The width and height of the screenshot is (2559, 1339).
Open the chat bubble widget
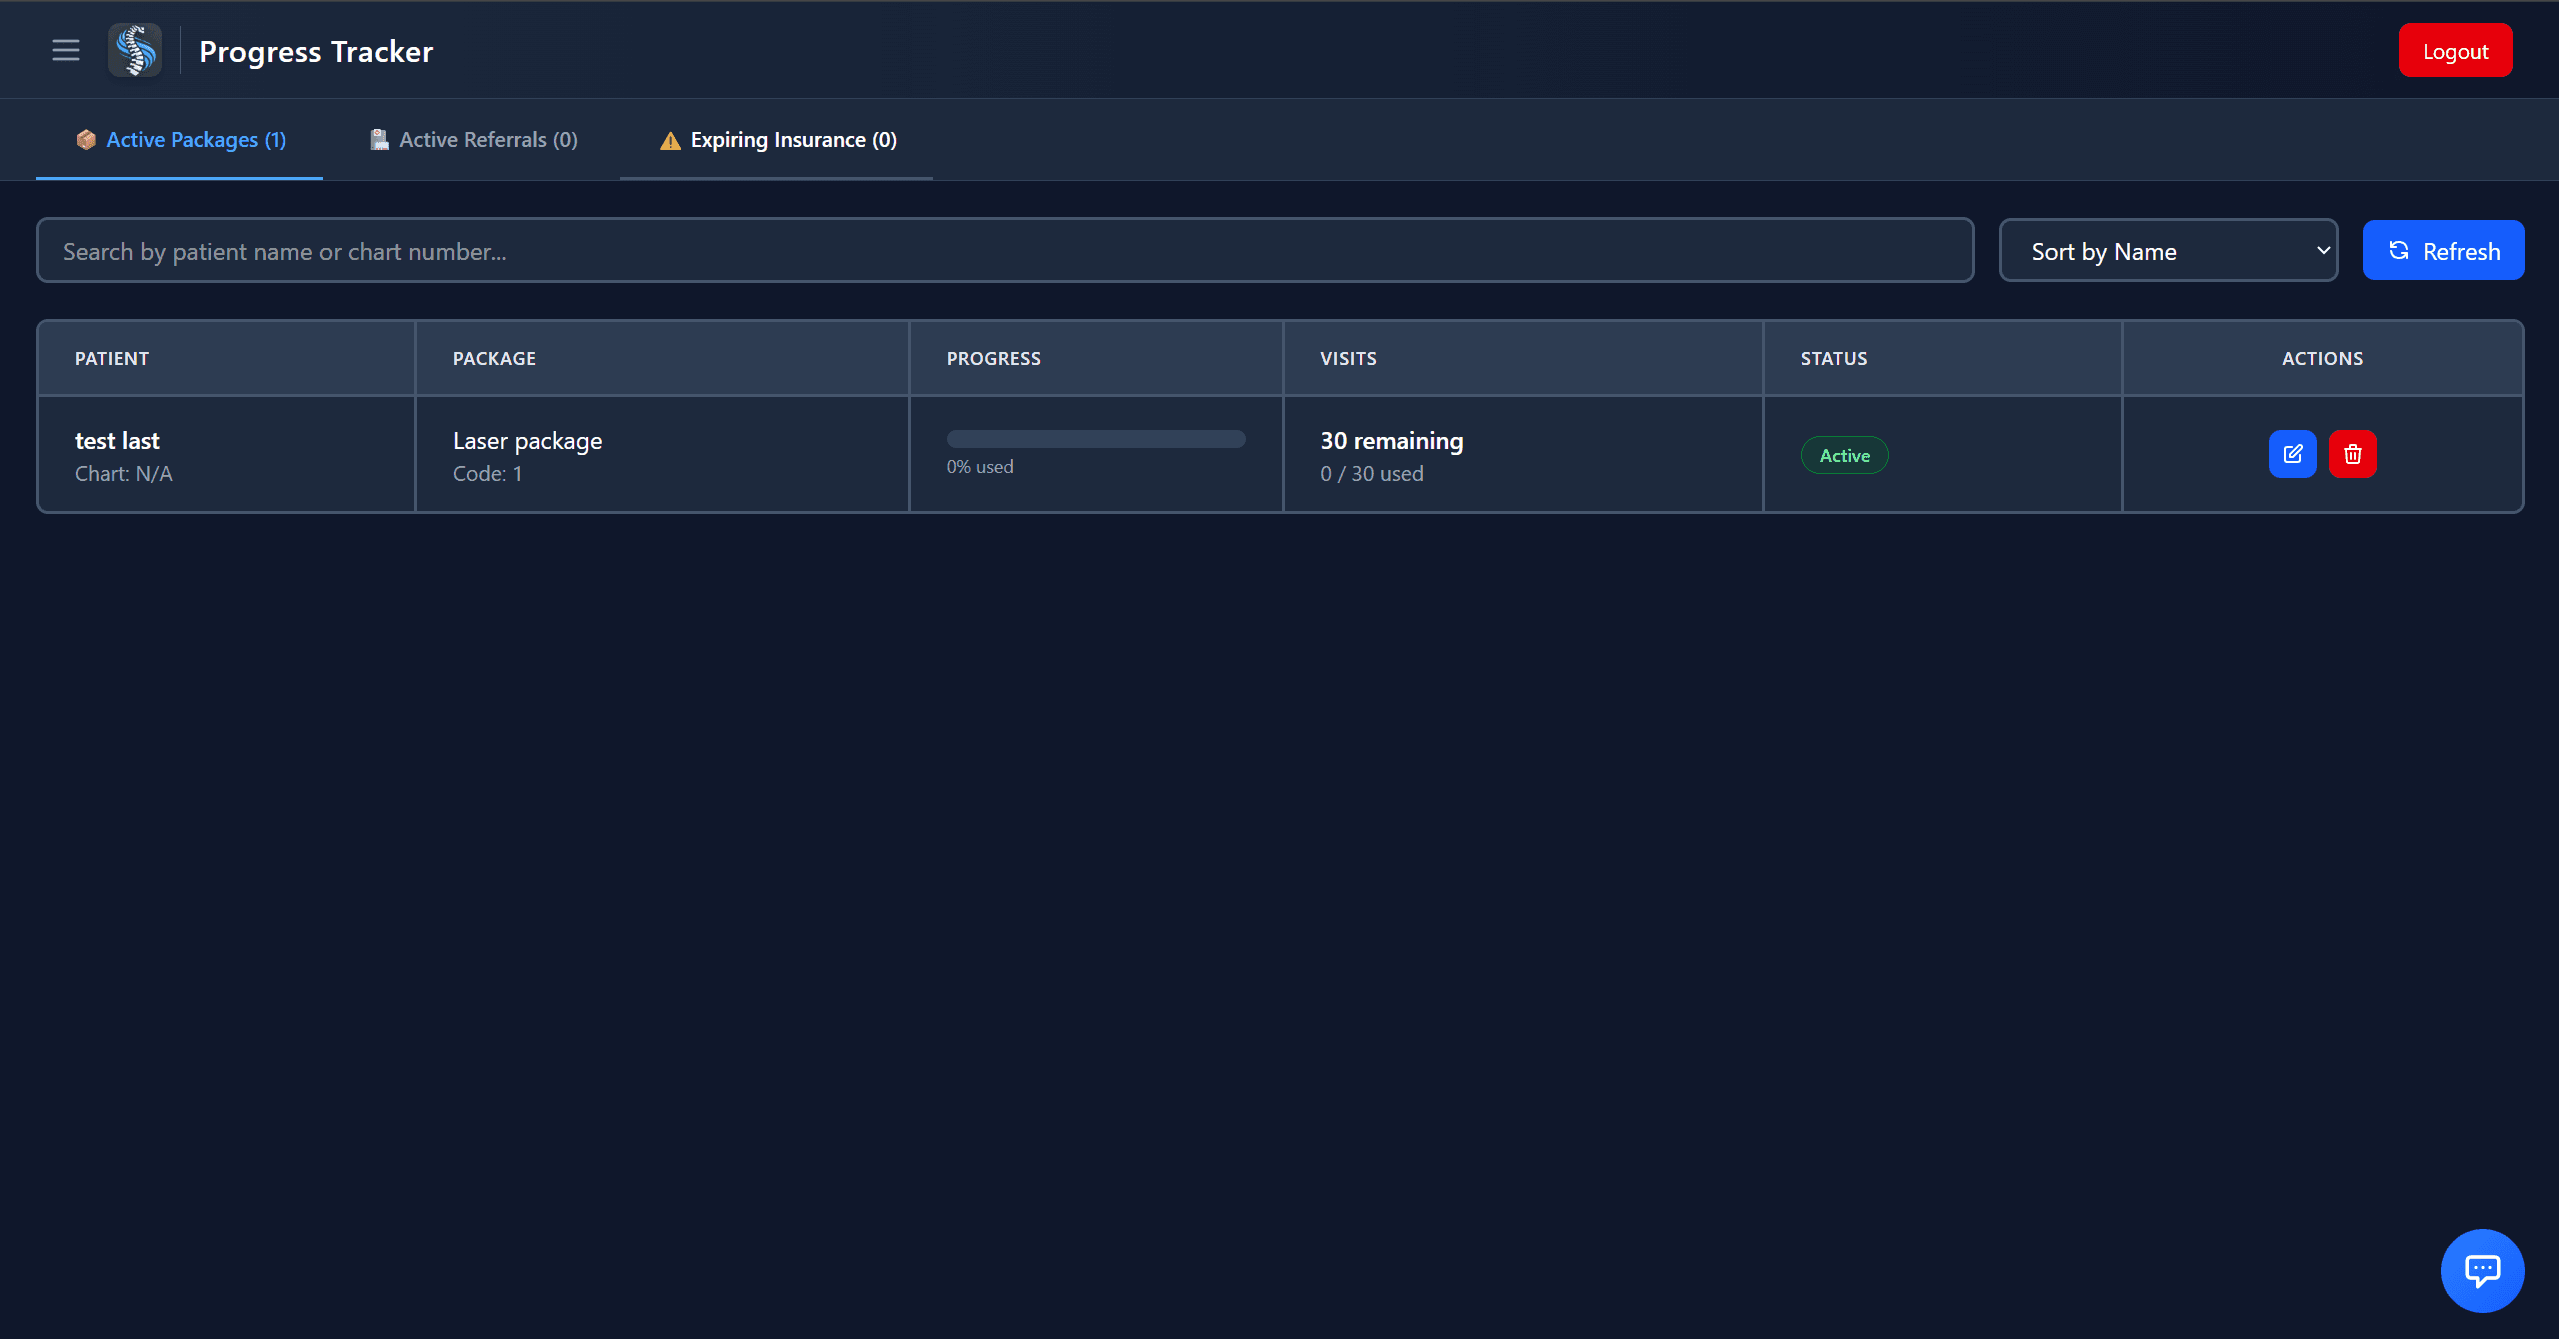[2483, 1270]
